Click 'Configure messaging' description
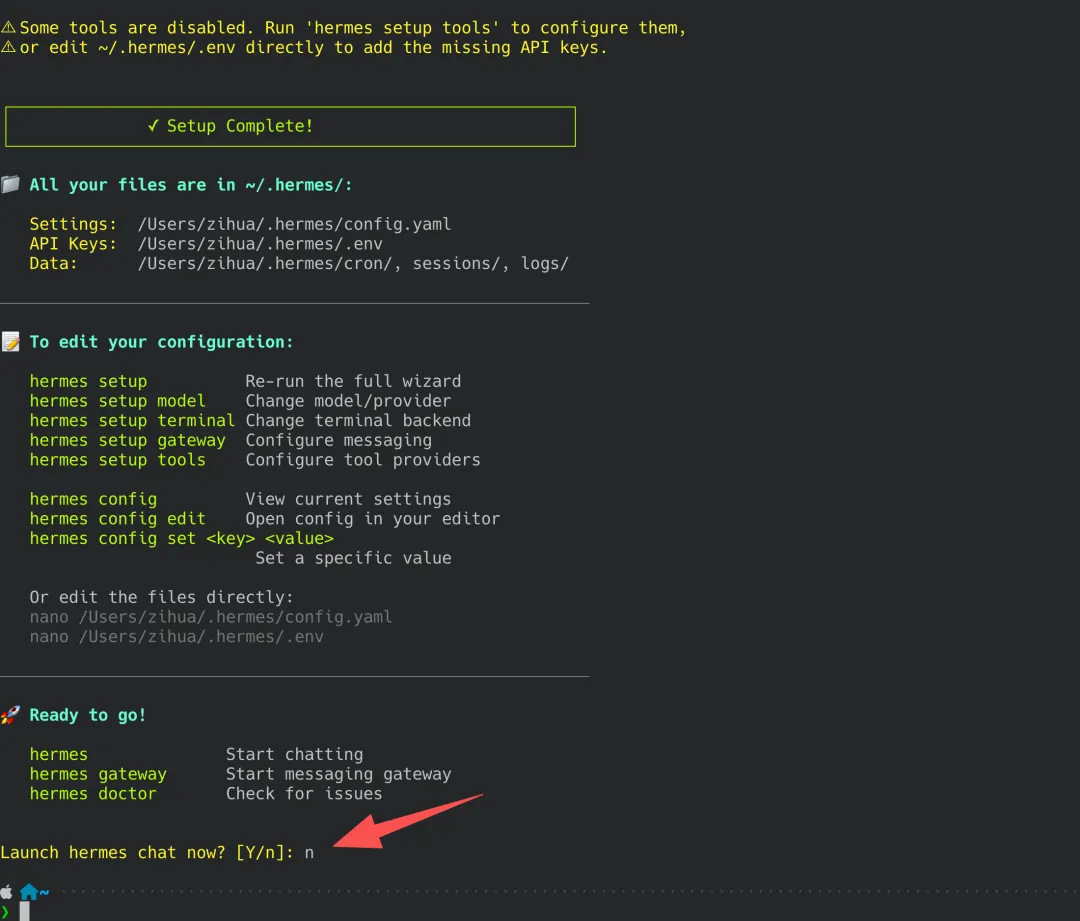 pos(339,440)
